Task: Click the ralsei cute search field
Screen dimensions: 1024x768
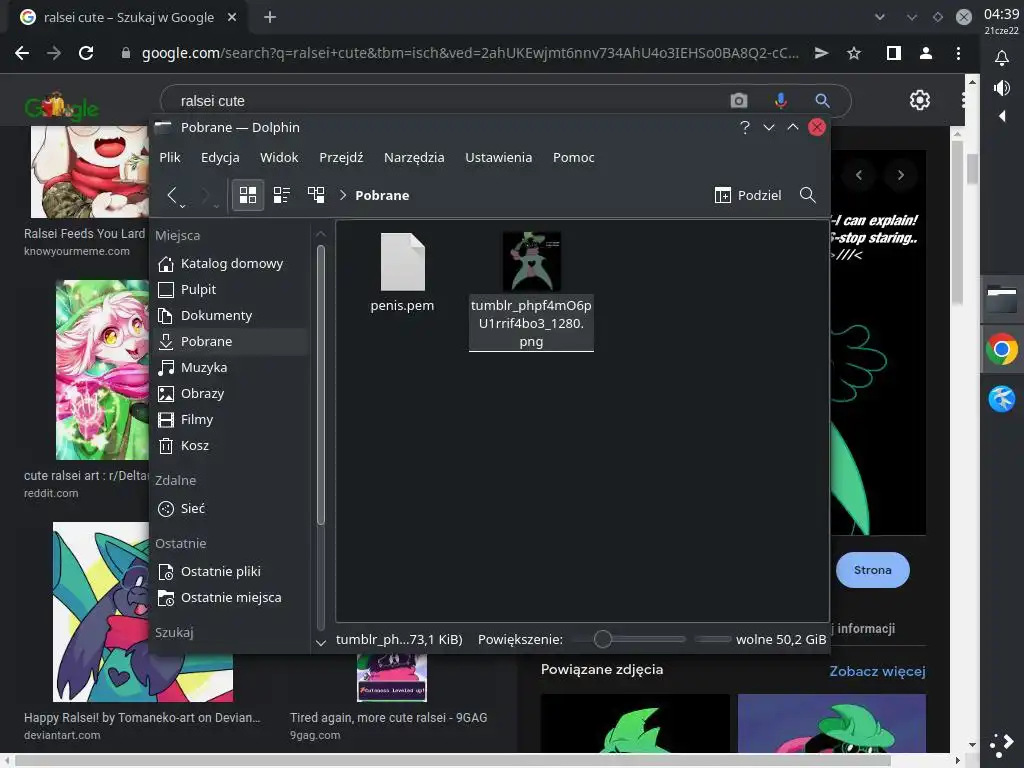Action: coord(451,101)
